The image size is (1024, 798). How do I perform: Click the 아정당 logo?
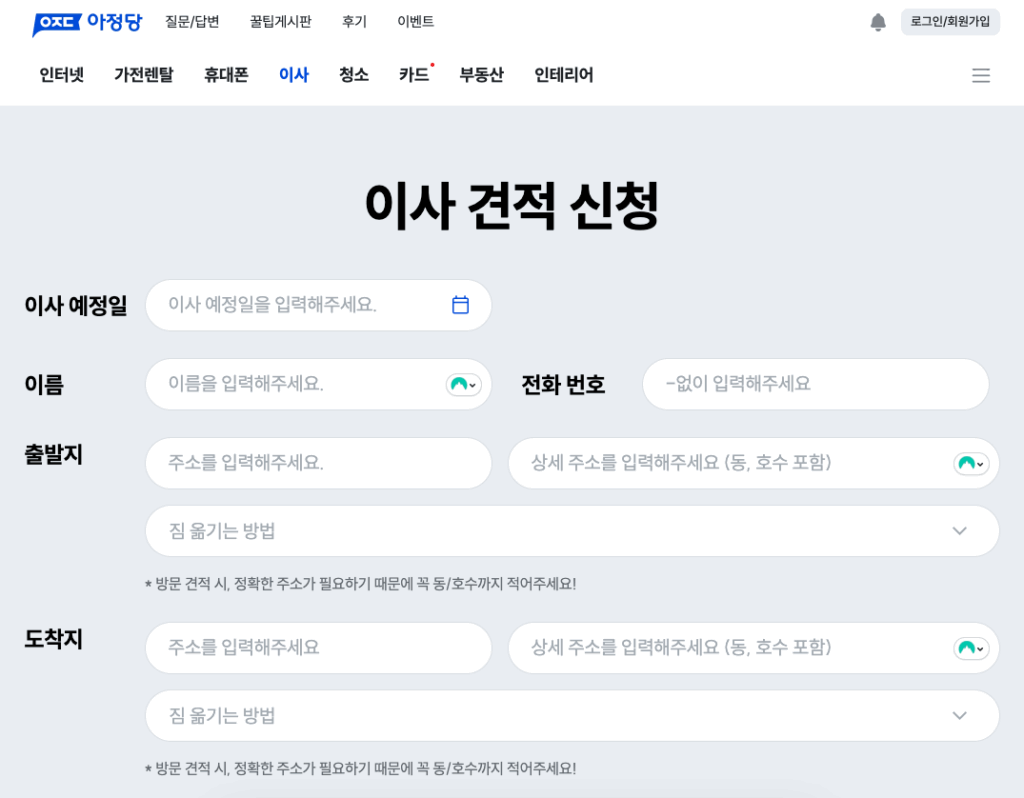(x=87, y=23)
